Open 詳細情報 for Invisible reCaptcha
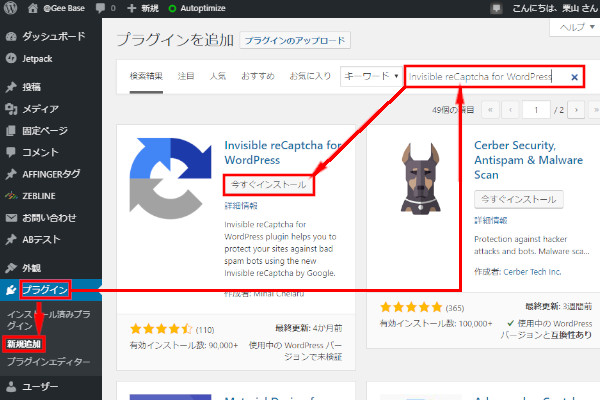600x400 pixels. pyautogui.click(x=241, y=206)
